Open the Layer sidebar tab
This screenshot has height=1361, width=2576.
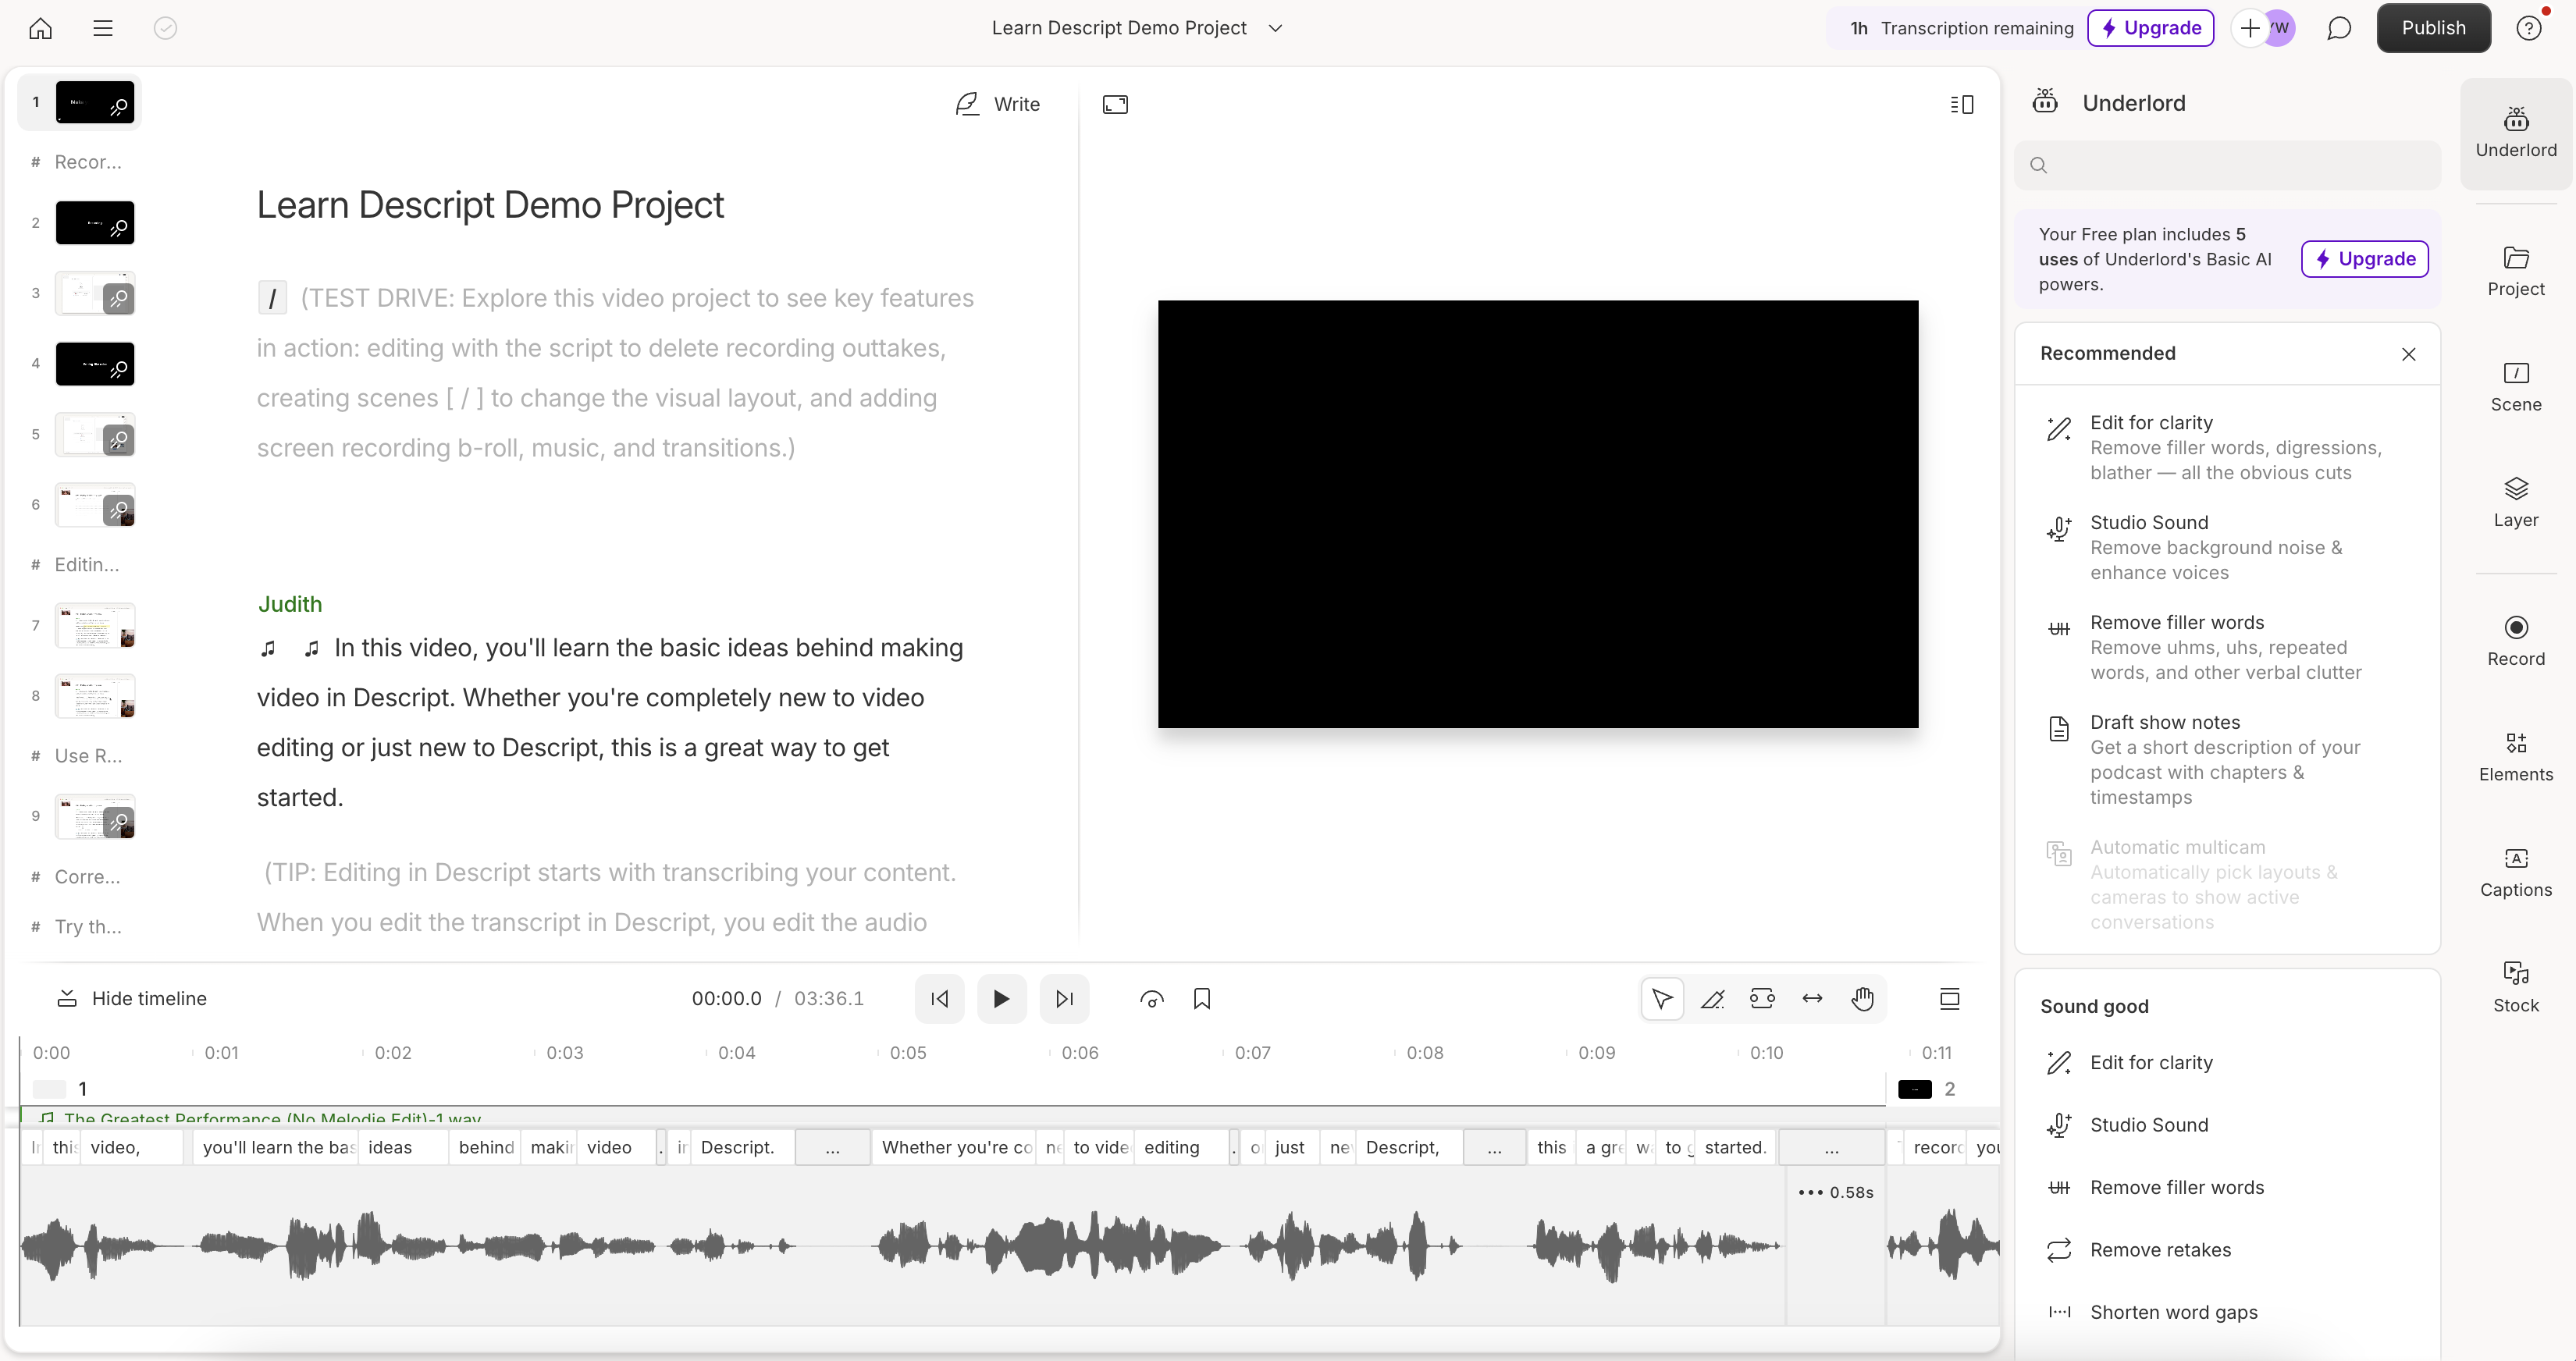point(2515,503)
